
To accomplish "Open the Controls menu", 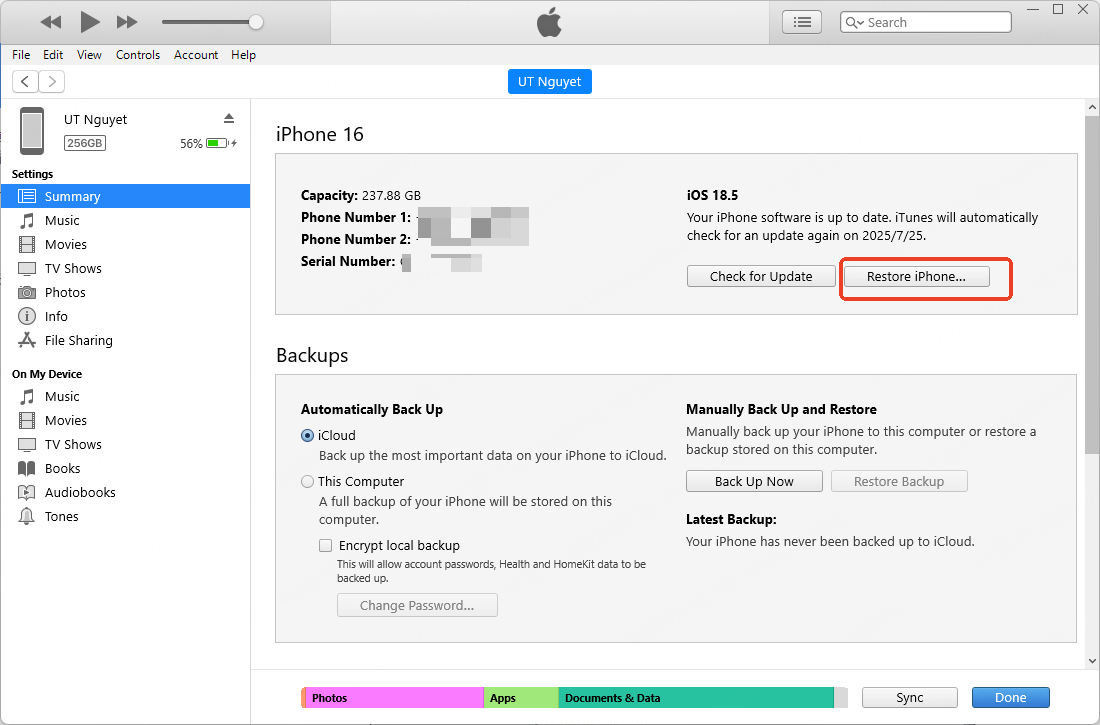I will click(138, 55).
